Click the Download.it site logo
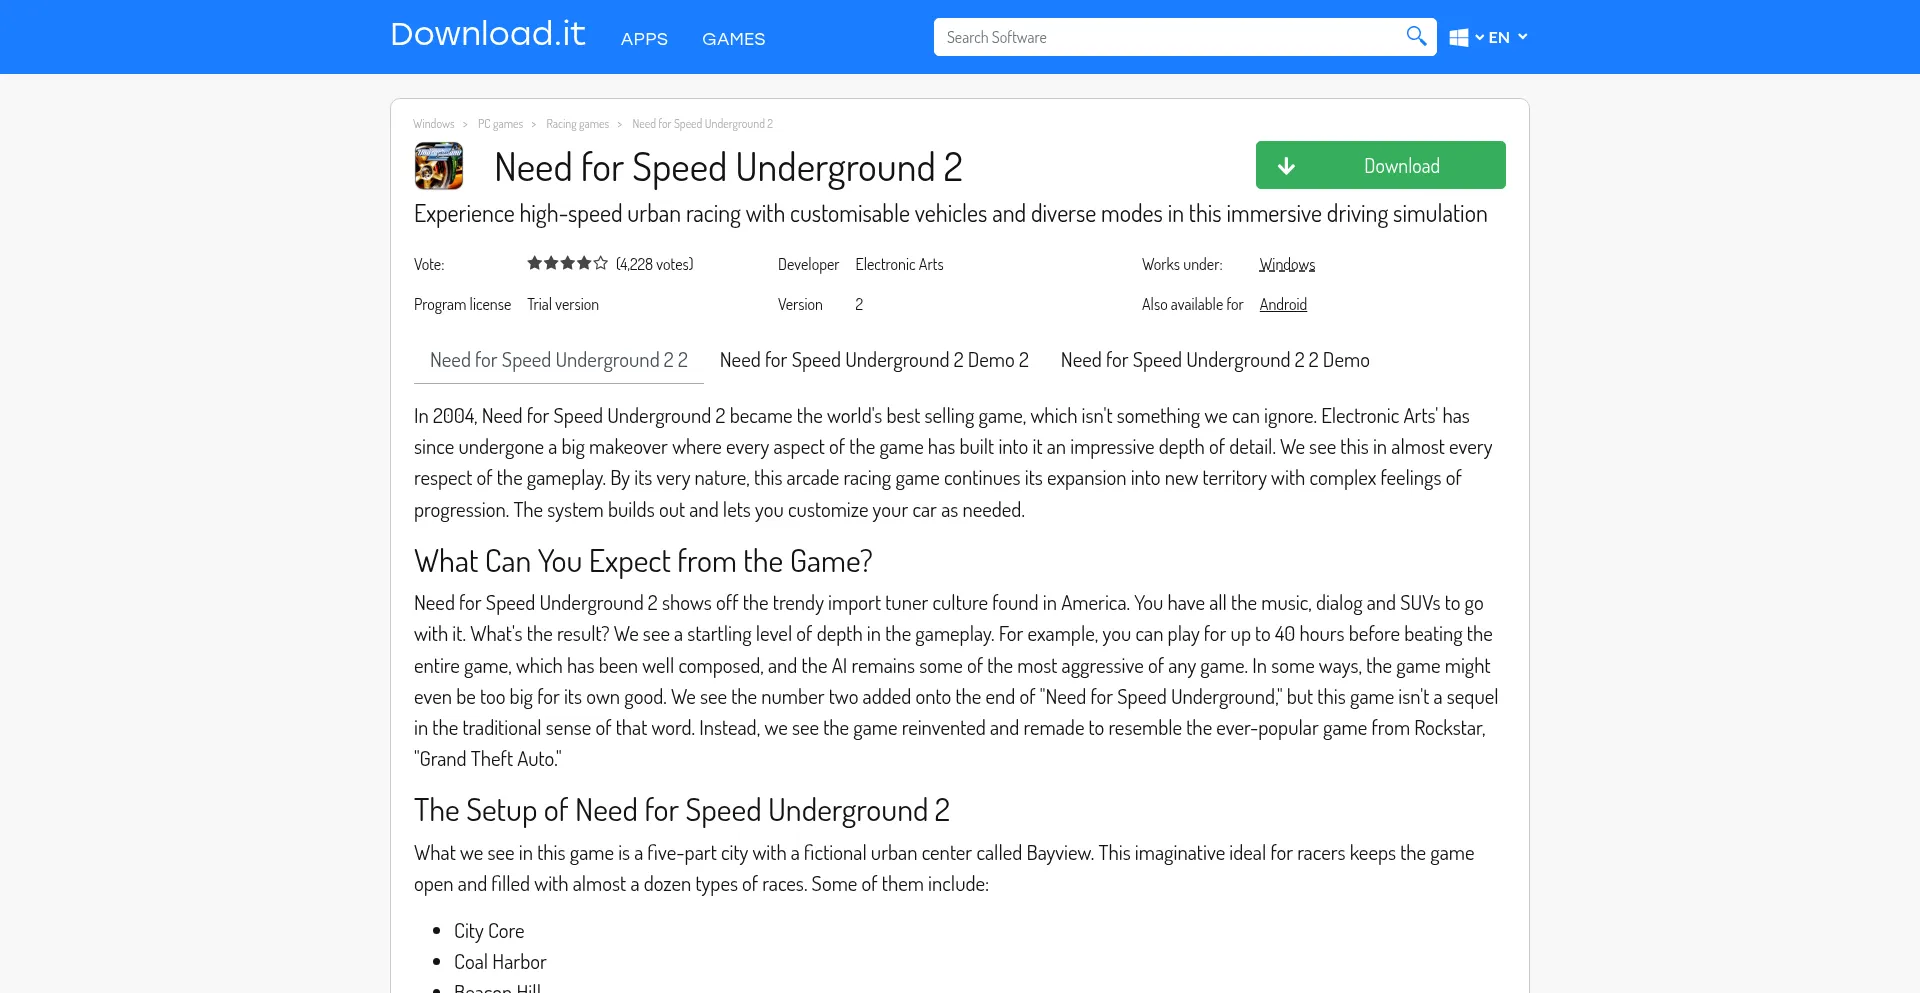The height and width of the screenshot is (993, 1920). click(487, 34)
